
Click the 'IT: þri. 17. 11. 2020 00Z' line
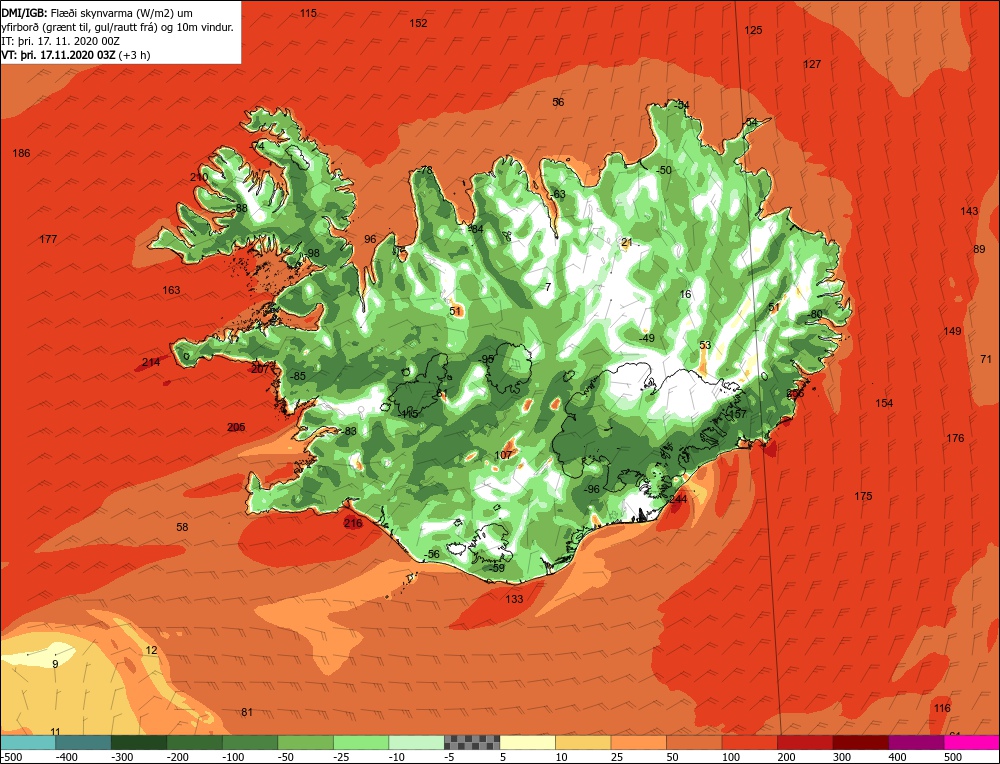point(61,41)
